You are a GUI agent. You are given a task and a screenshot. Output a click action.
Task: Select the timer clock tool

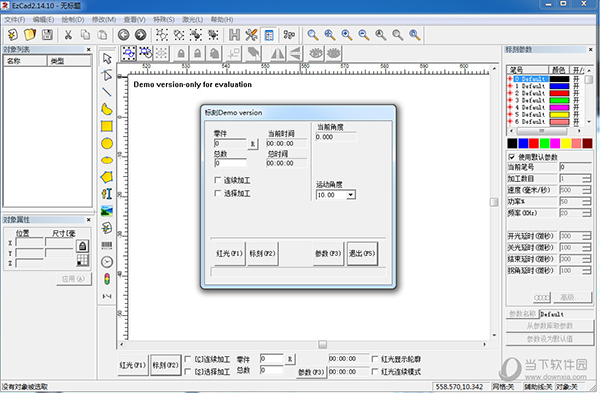click(107, 262)
